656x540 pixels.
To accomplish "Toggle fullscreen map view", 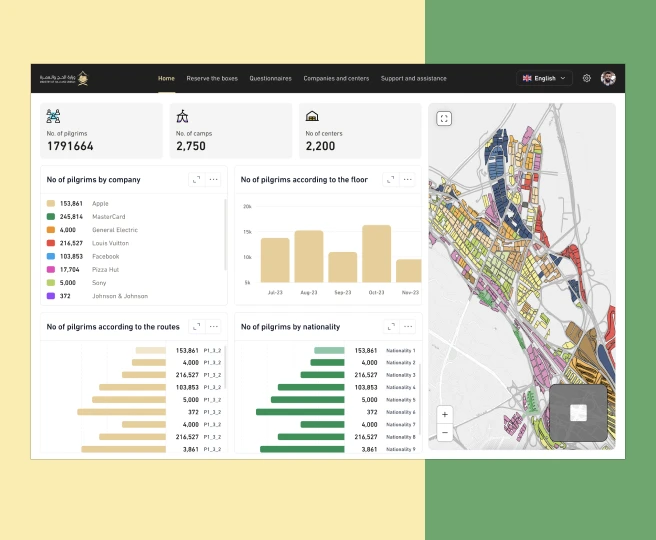I will (x=444, y=118).
